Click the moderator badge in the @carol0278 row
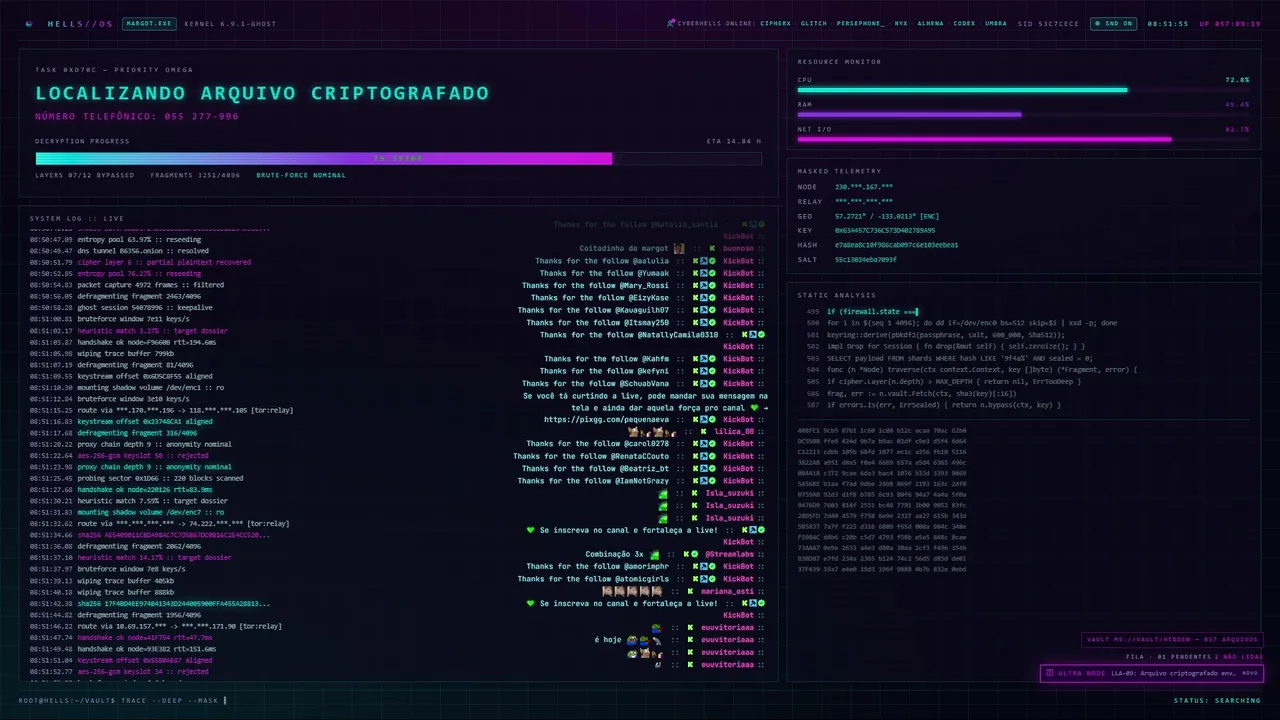The image size is (1280, 720). pyautogui.click(x=704, y=444)
